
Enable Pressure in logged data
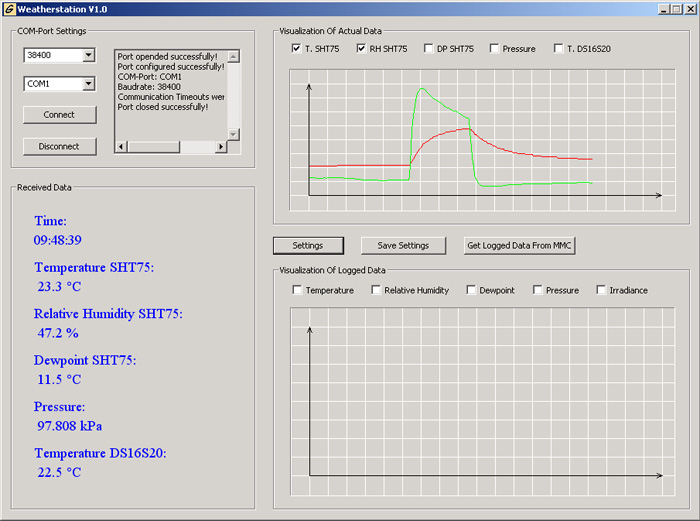coord(537,290)
